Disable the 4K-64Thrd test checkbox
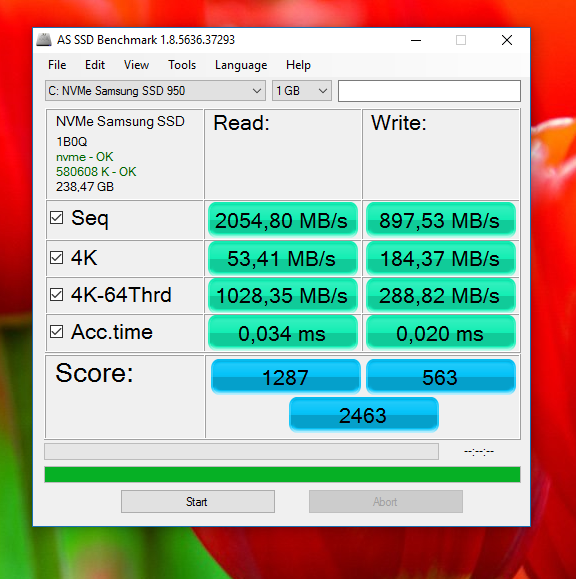The width and height of the screenshot is (576, 579). pyautogui.click(x=56, y=294)
